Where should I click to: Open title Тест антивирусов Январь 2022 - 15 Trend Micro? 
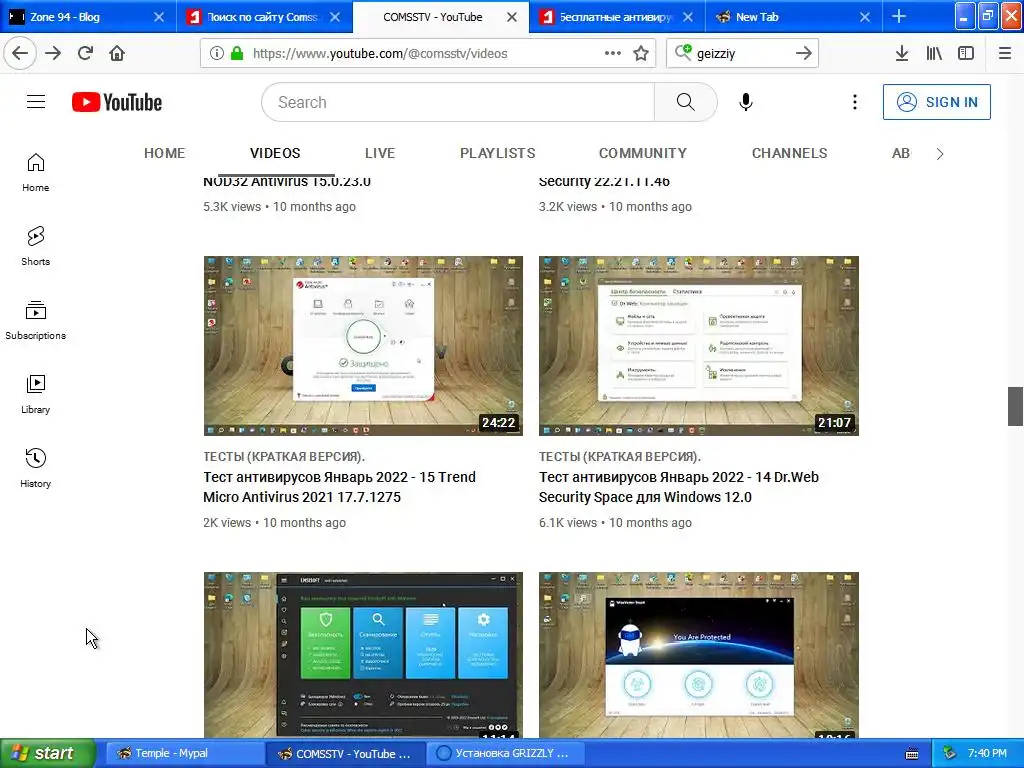pos(340,487)
